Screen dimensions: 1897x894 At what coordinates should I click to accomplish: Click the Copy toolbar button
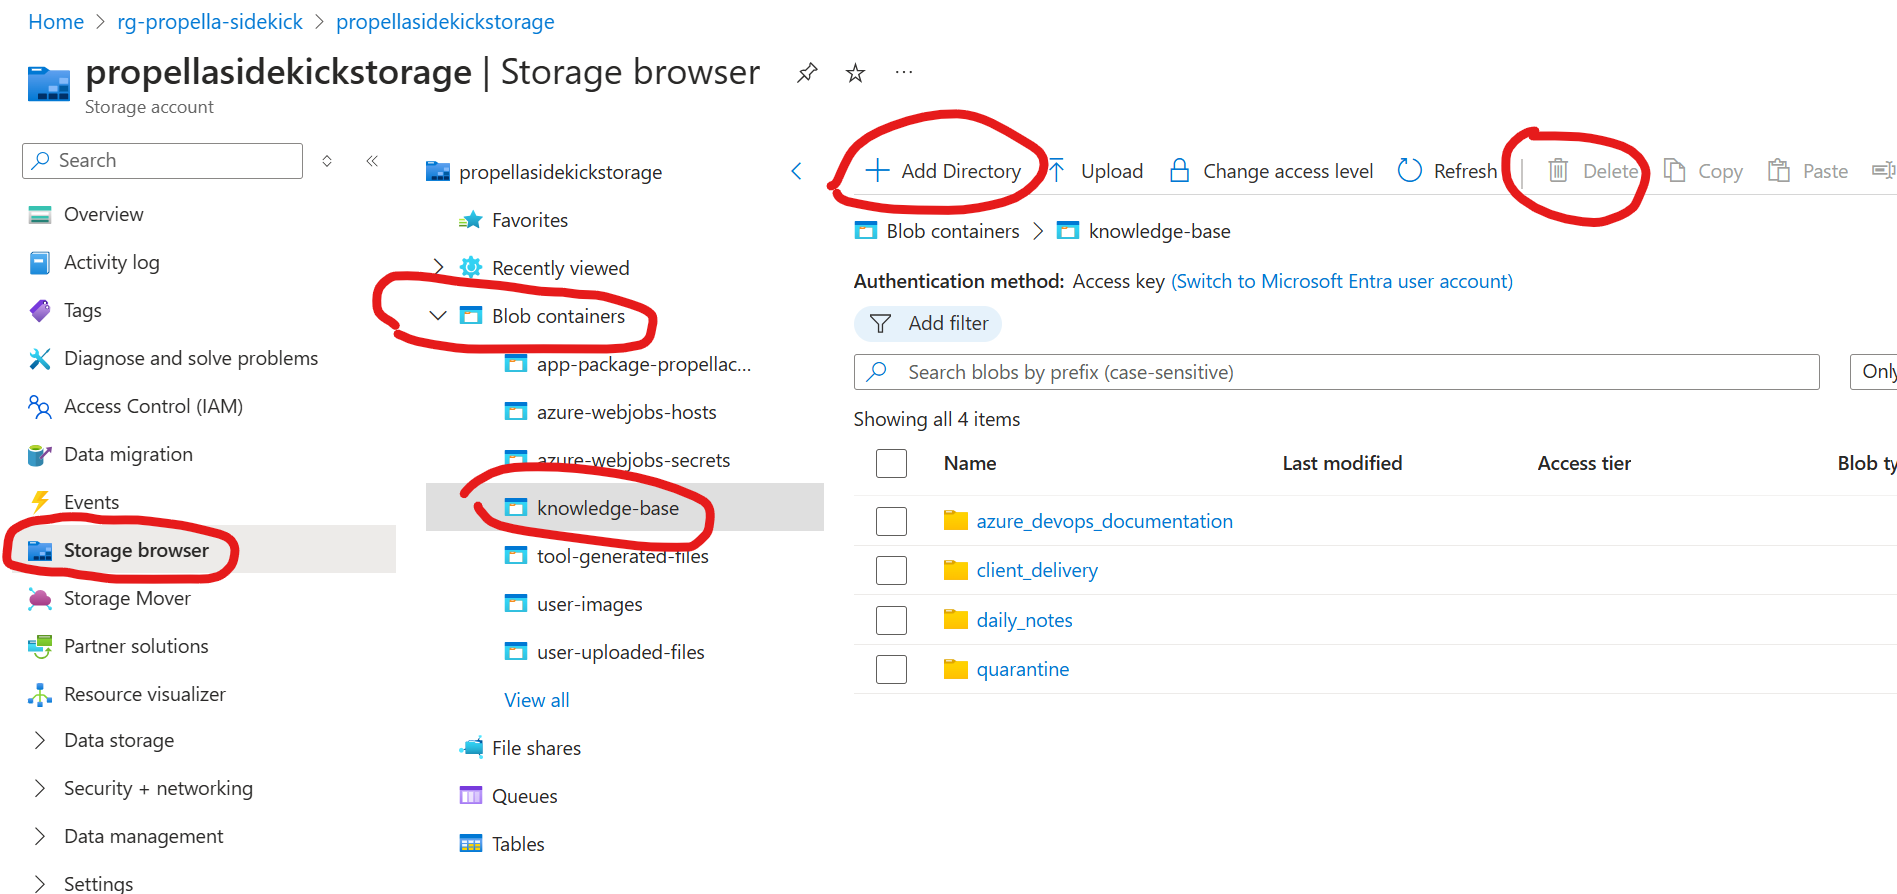click(x=1703, y=171)
